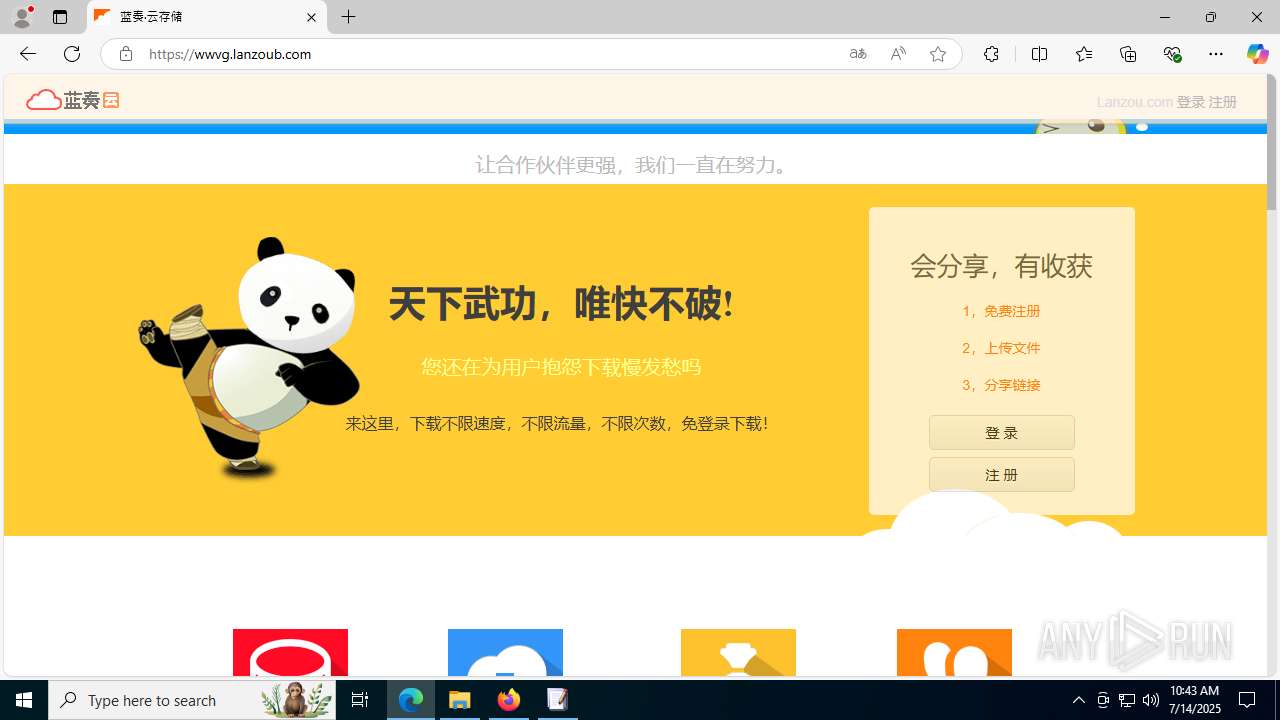Click the yellow chef feature icon
This screenshot has height=720, width=1280.
click(738, 652)
